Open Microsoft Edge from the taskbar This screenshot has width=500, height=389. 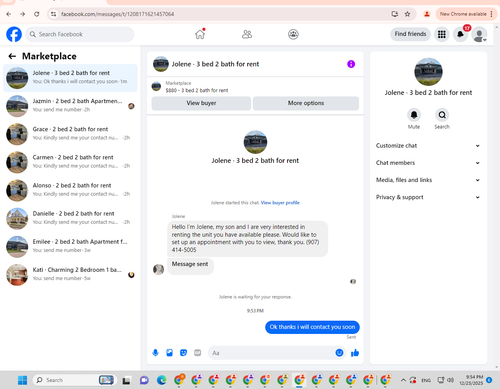coord(162,380)
